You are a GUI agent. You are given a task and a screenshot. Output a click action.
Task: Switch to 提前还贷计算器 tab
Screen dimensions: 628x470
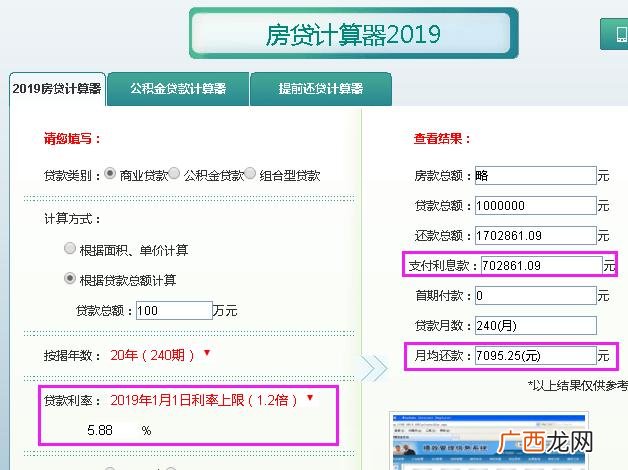coord(321,89)
